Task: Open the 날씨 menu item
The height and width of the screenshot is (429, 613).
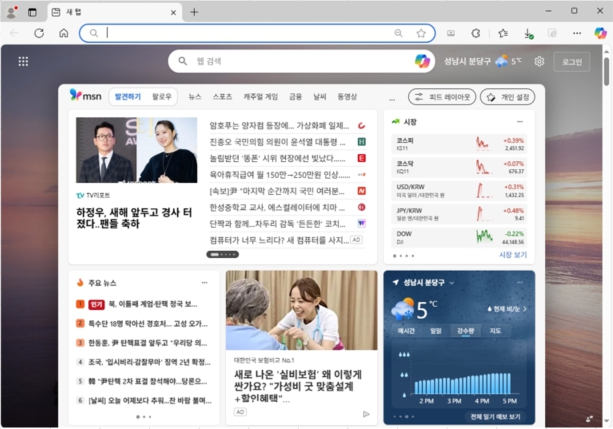Action: pos(320,97)
